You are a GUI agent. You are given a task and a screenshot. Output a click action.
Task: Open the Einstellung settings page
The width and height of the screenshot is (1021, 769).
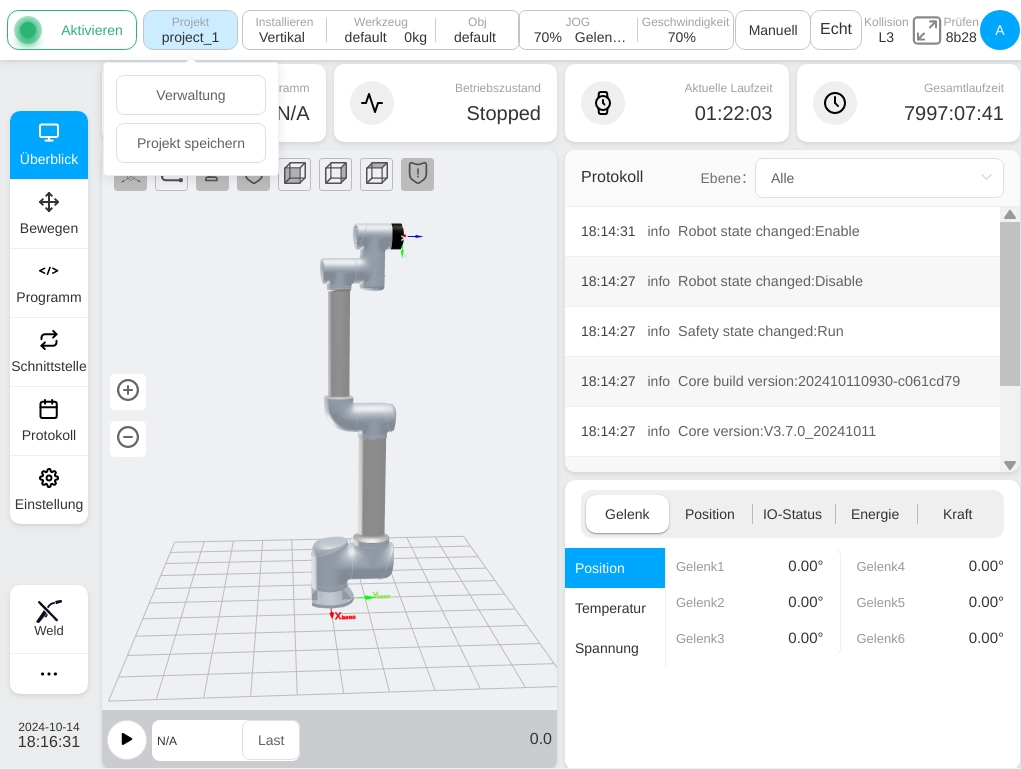pyautogui.click(x=49, y=490)
